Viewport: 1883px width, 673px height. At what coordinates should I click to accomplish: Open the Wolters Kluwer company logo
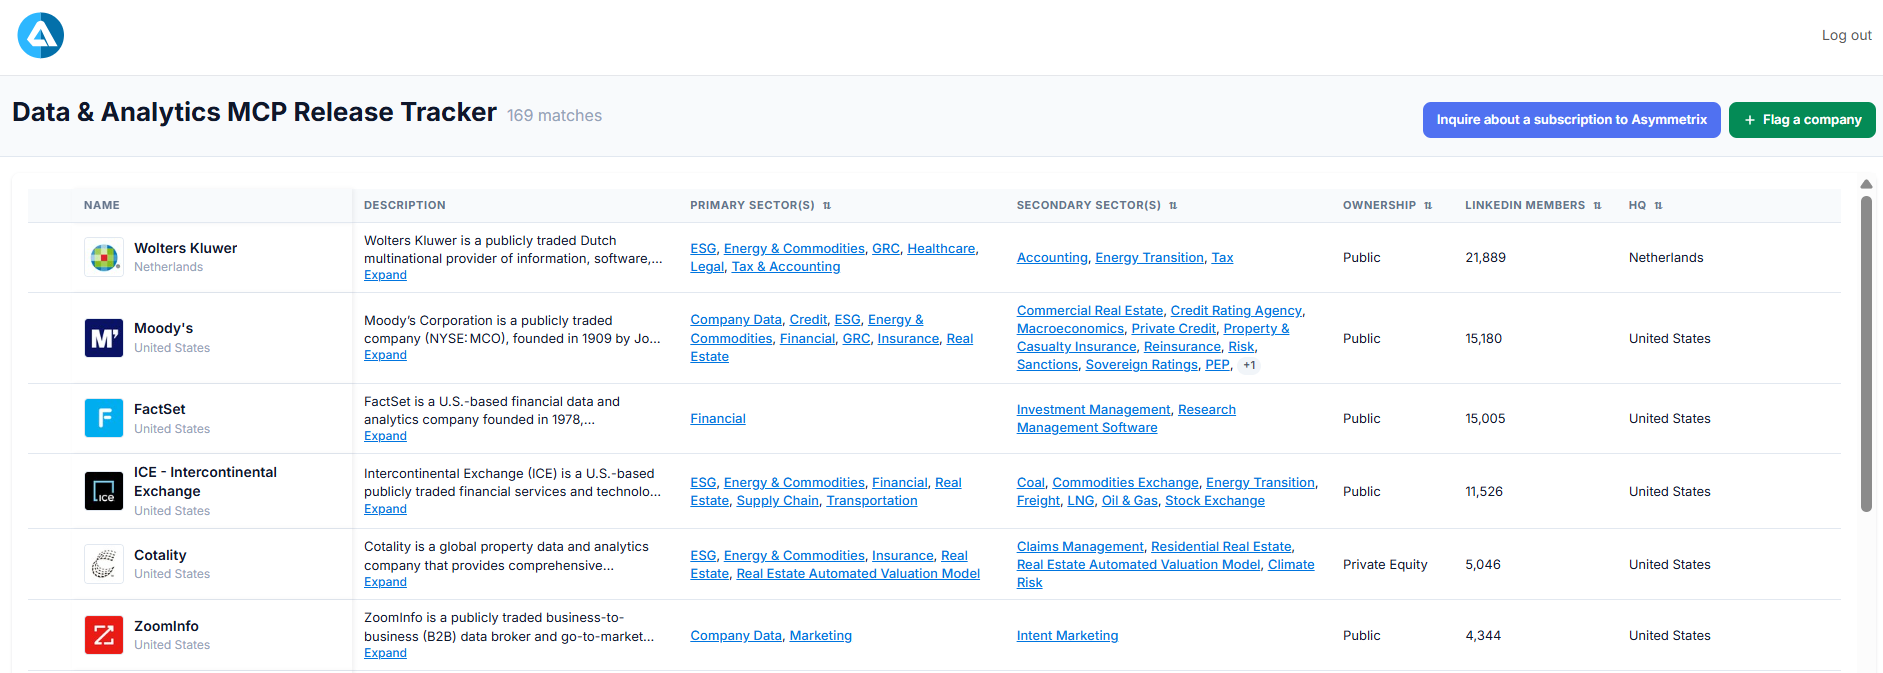[104, 257]
